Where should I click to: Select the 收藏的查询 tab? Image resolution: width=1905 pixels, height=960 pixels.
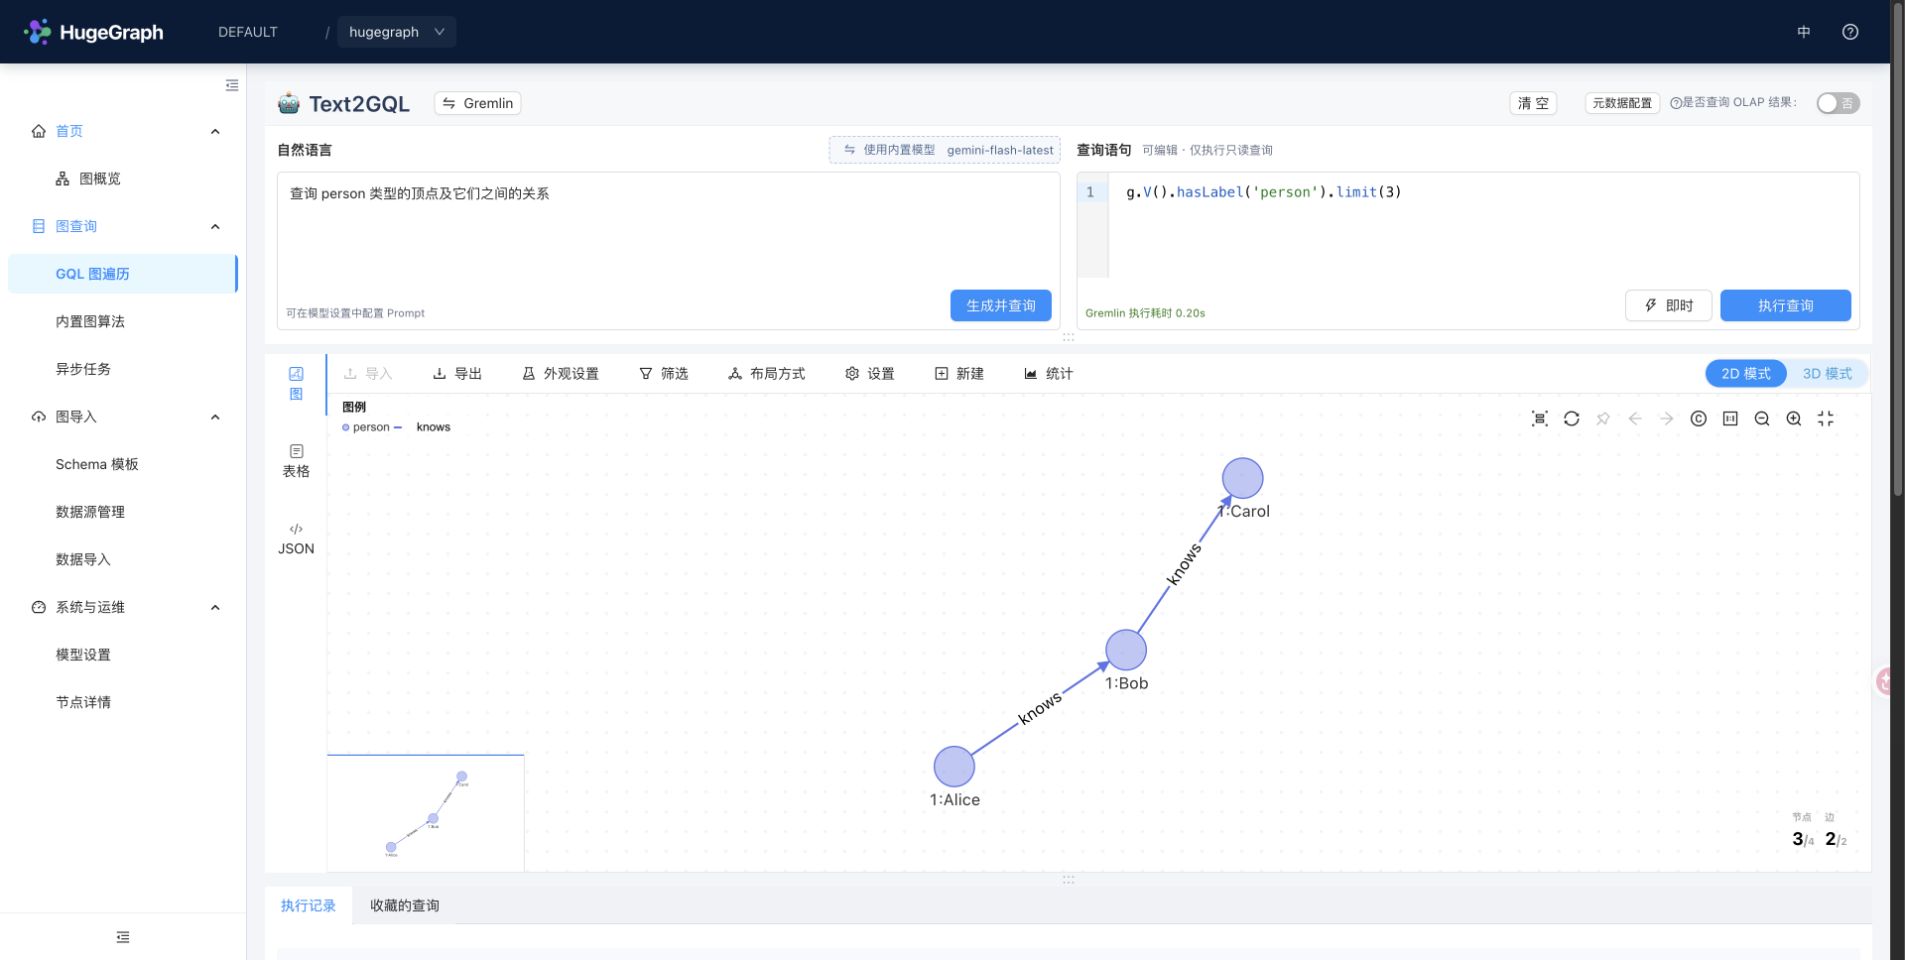(405, 906)
